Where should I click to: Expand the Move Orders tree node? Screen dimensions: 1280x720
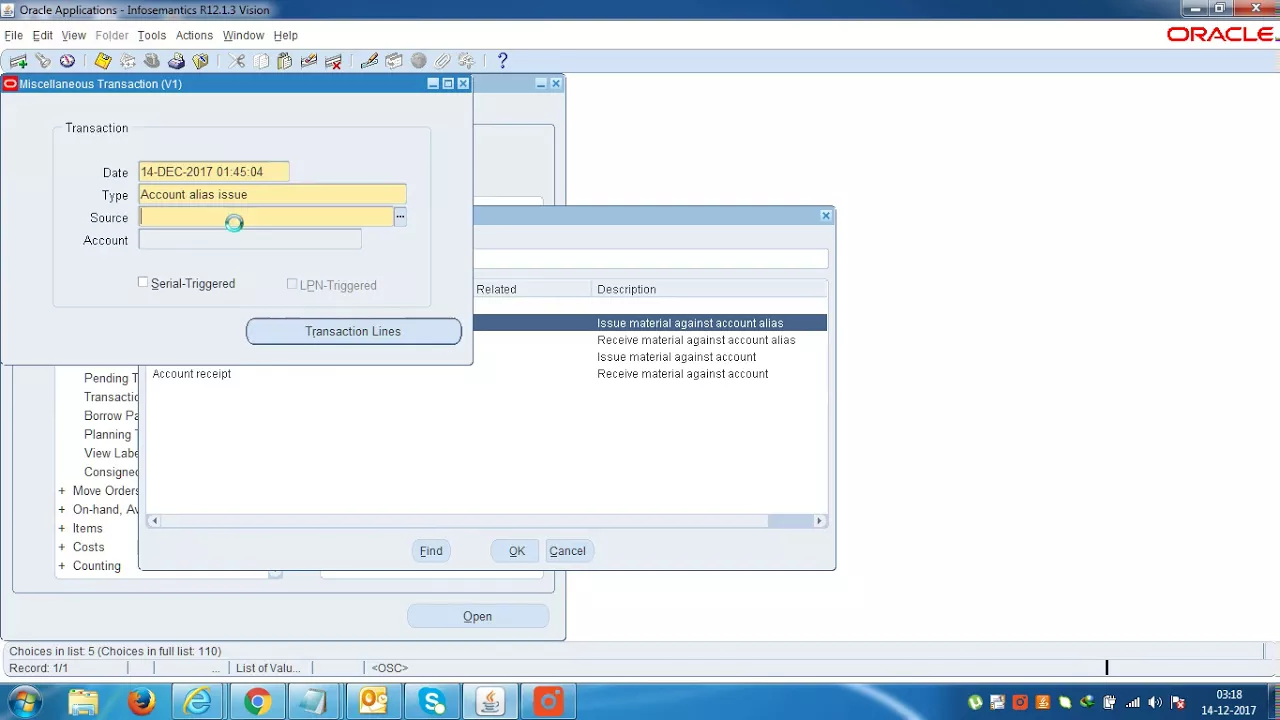tap(62, 491)
